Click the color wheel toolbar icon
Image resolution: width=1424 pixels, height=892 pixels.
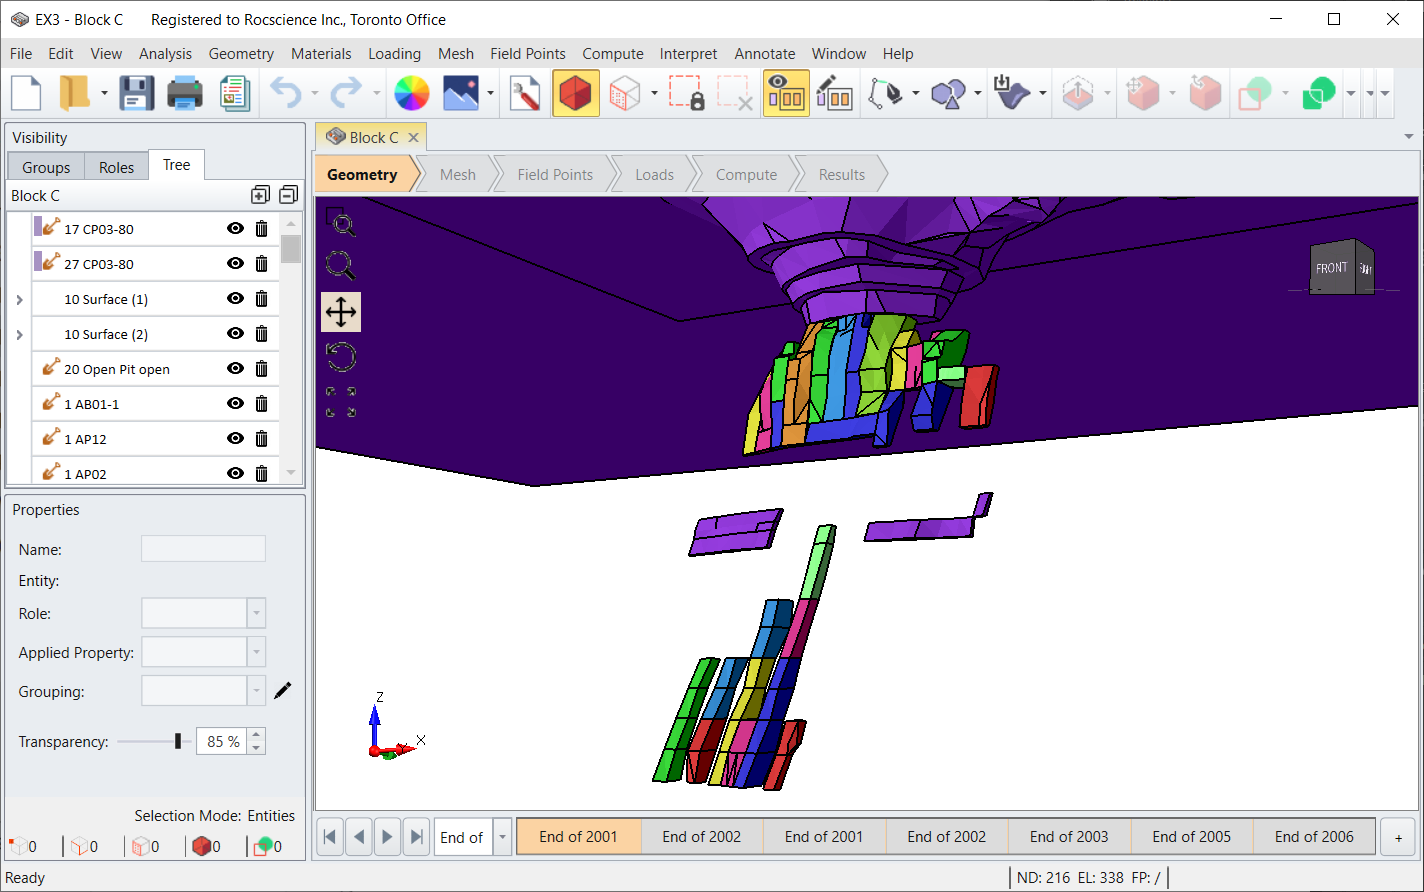pyautogui.click(x=410, y=92)
